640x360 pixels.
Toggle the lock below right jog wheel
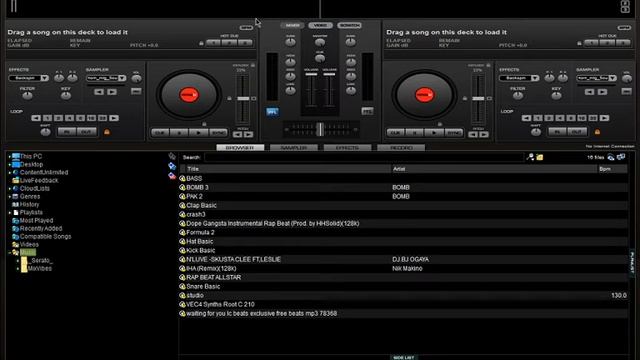tap(440, 124)
